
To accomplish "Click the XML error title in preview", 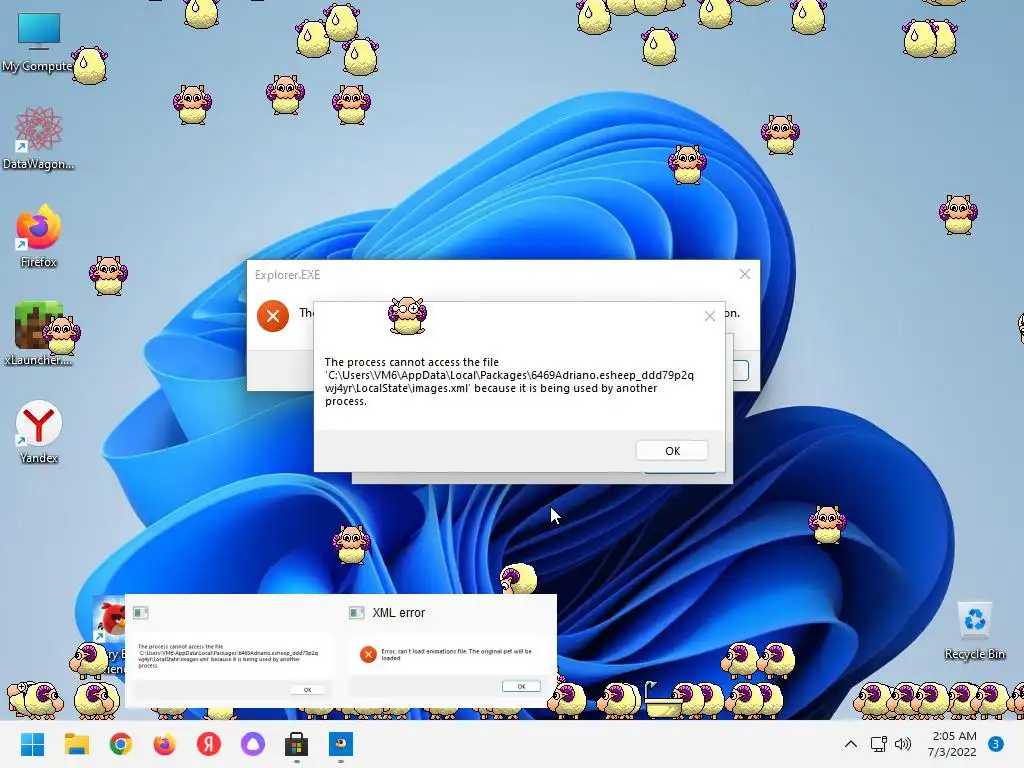I will click(398, 613).
